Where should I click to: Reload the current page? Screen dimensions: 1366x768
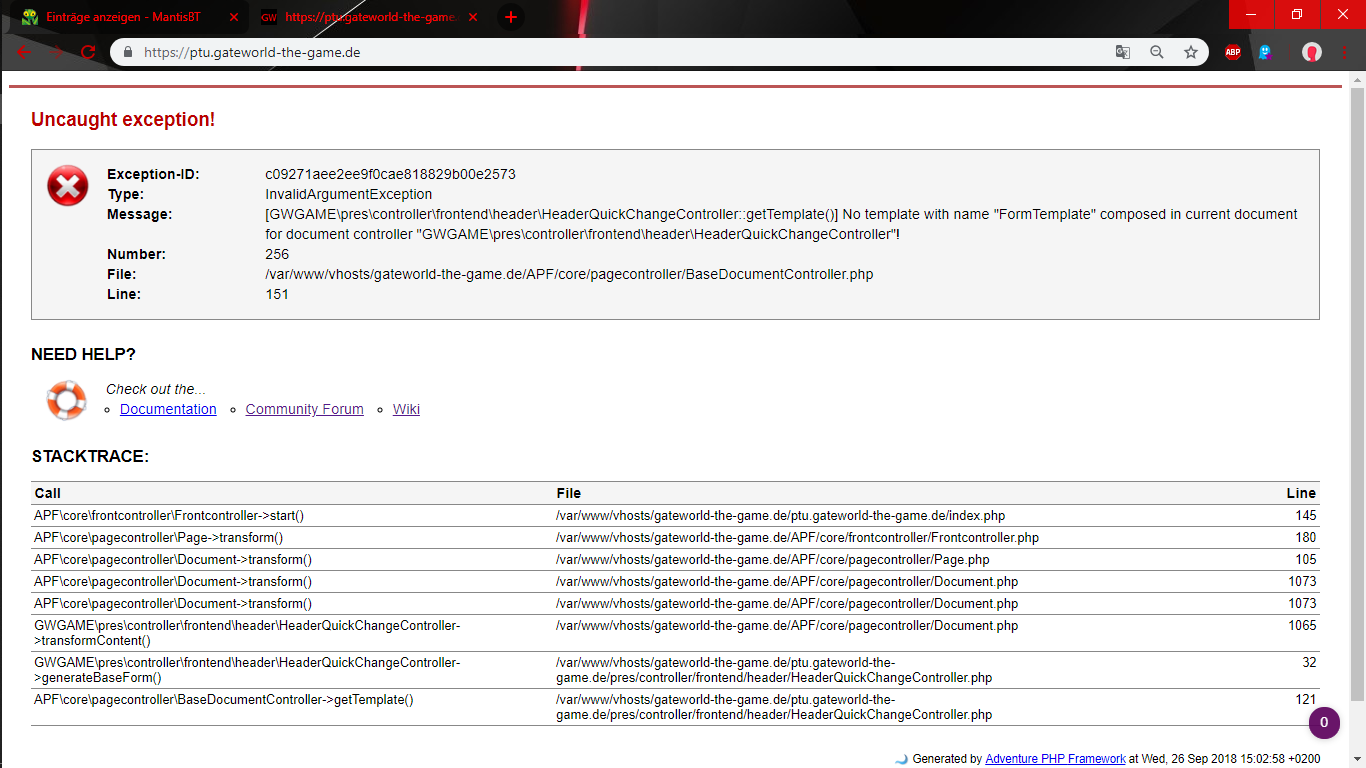click(88, 52)
